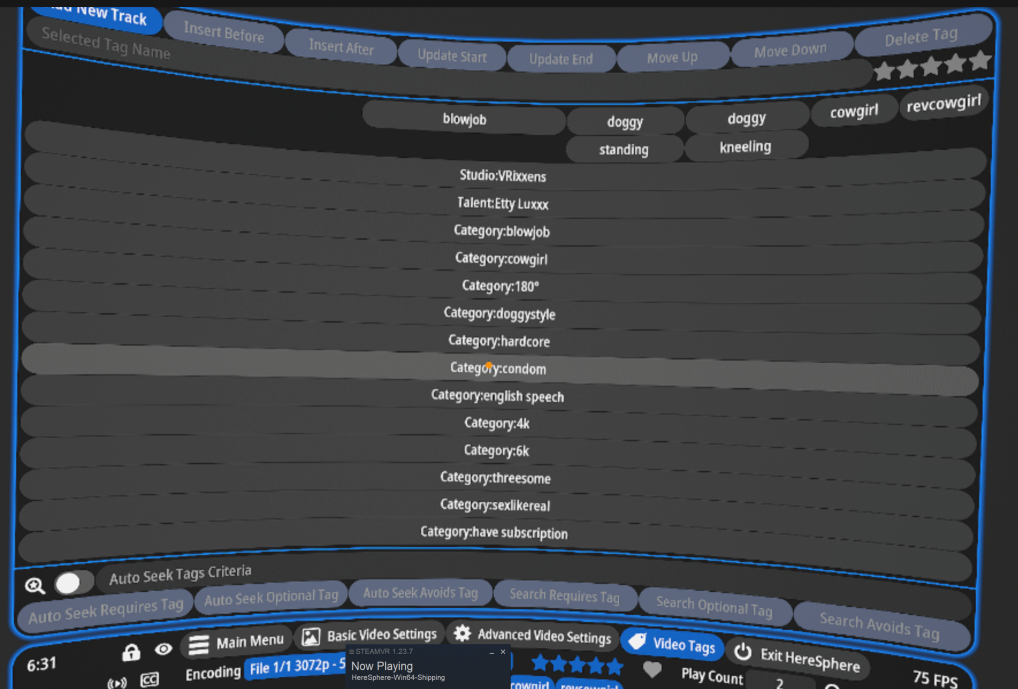Click Auto Seek Requires Tag
Viewport: 1018px width, 689px height.
pyautogui.click(x=106, y=610)
